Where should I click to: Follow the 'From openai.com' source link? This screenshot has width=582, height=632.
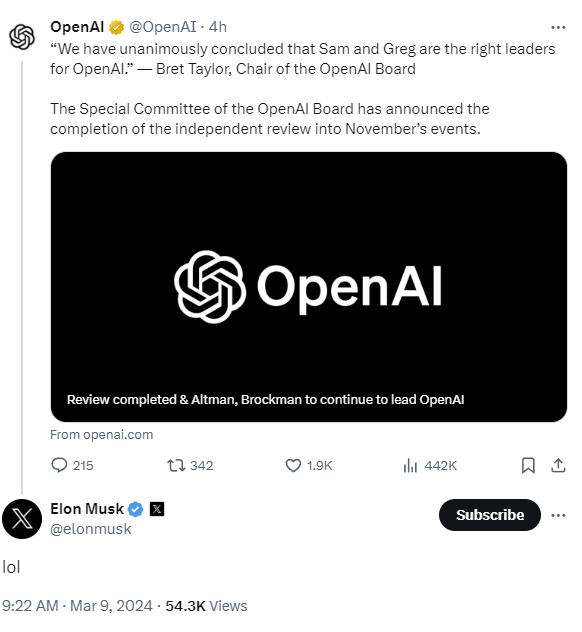pyautogui.click(x=102, y=434)
